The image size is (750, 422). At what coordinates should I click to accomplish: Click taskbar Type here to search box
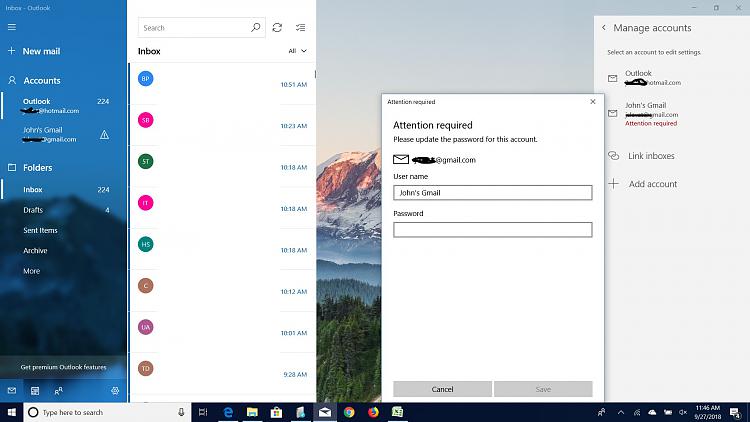tap(107, 412)
